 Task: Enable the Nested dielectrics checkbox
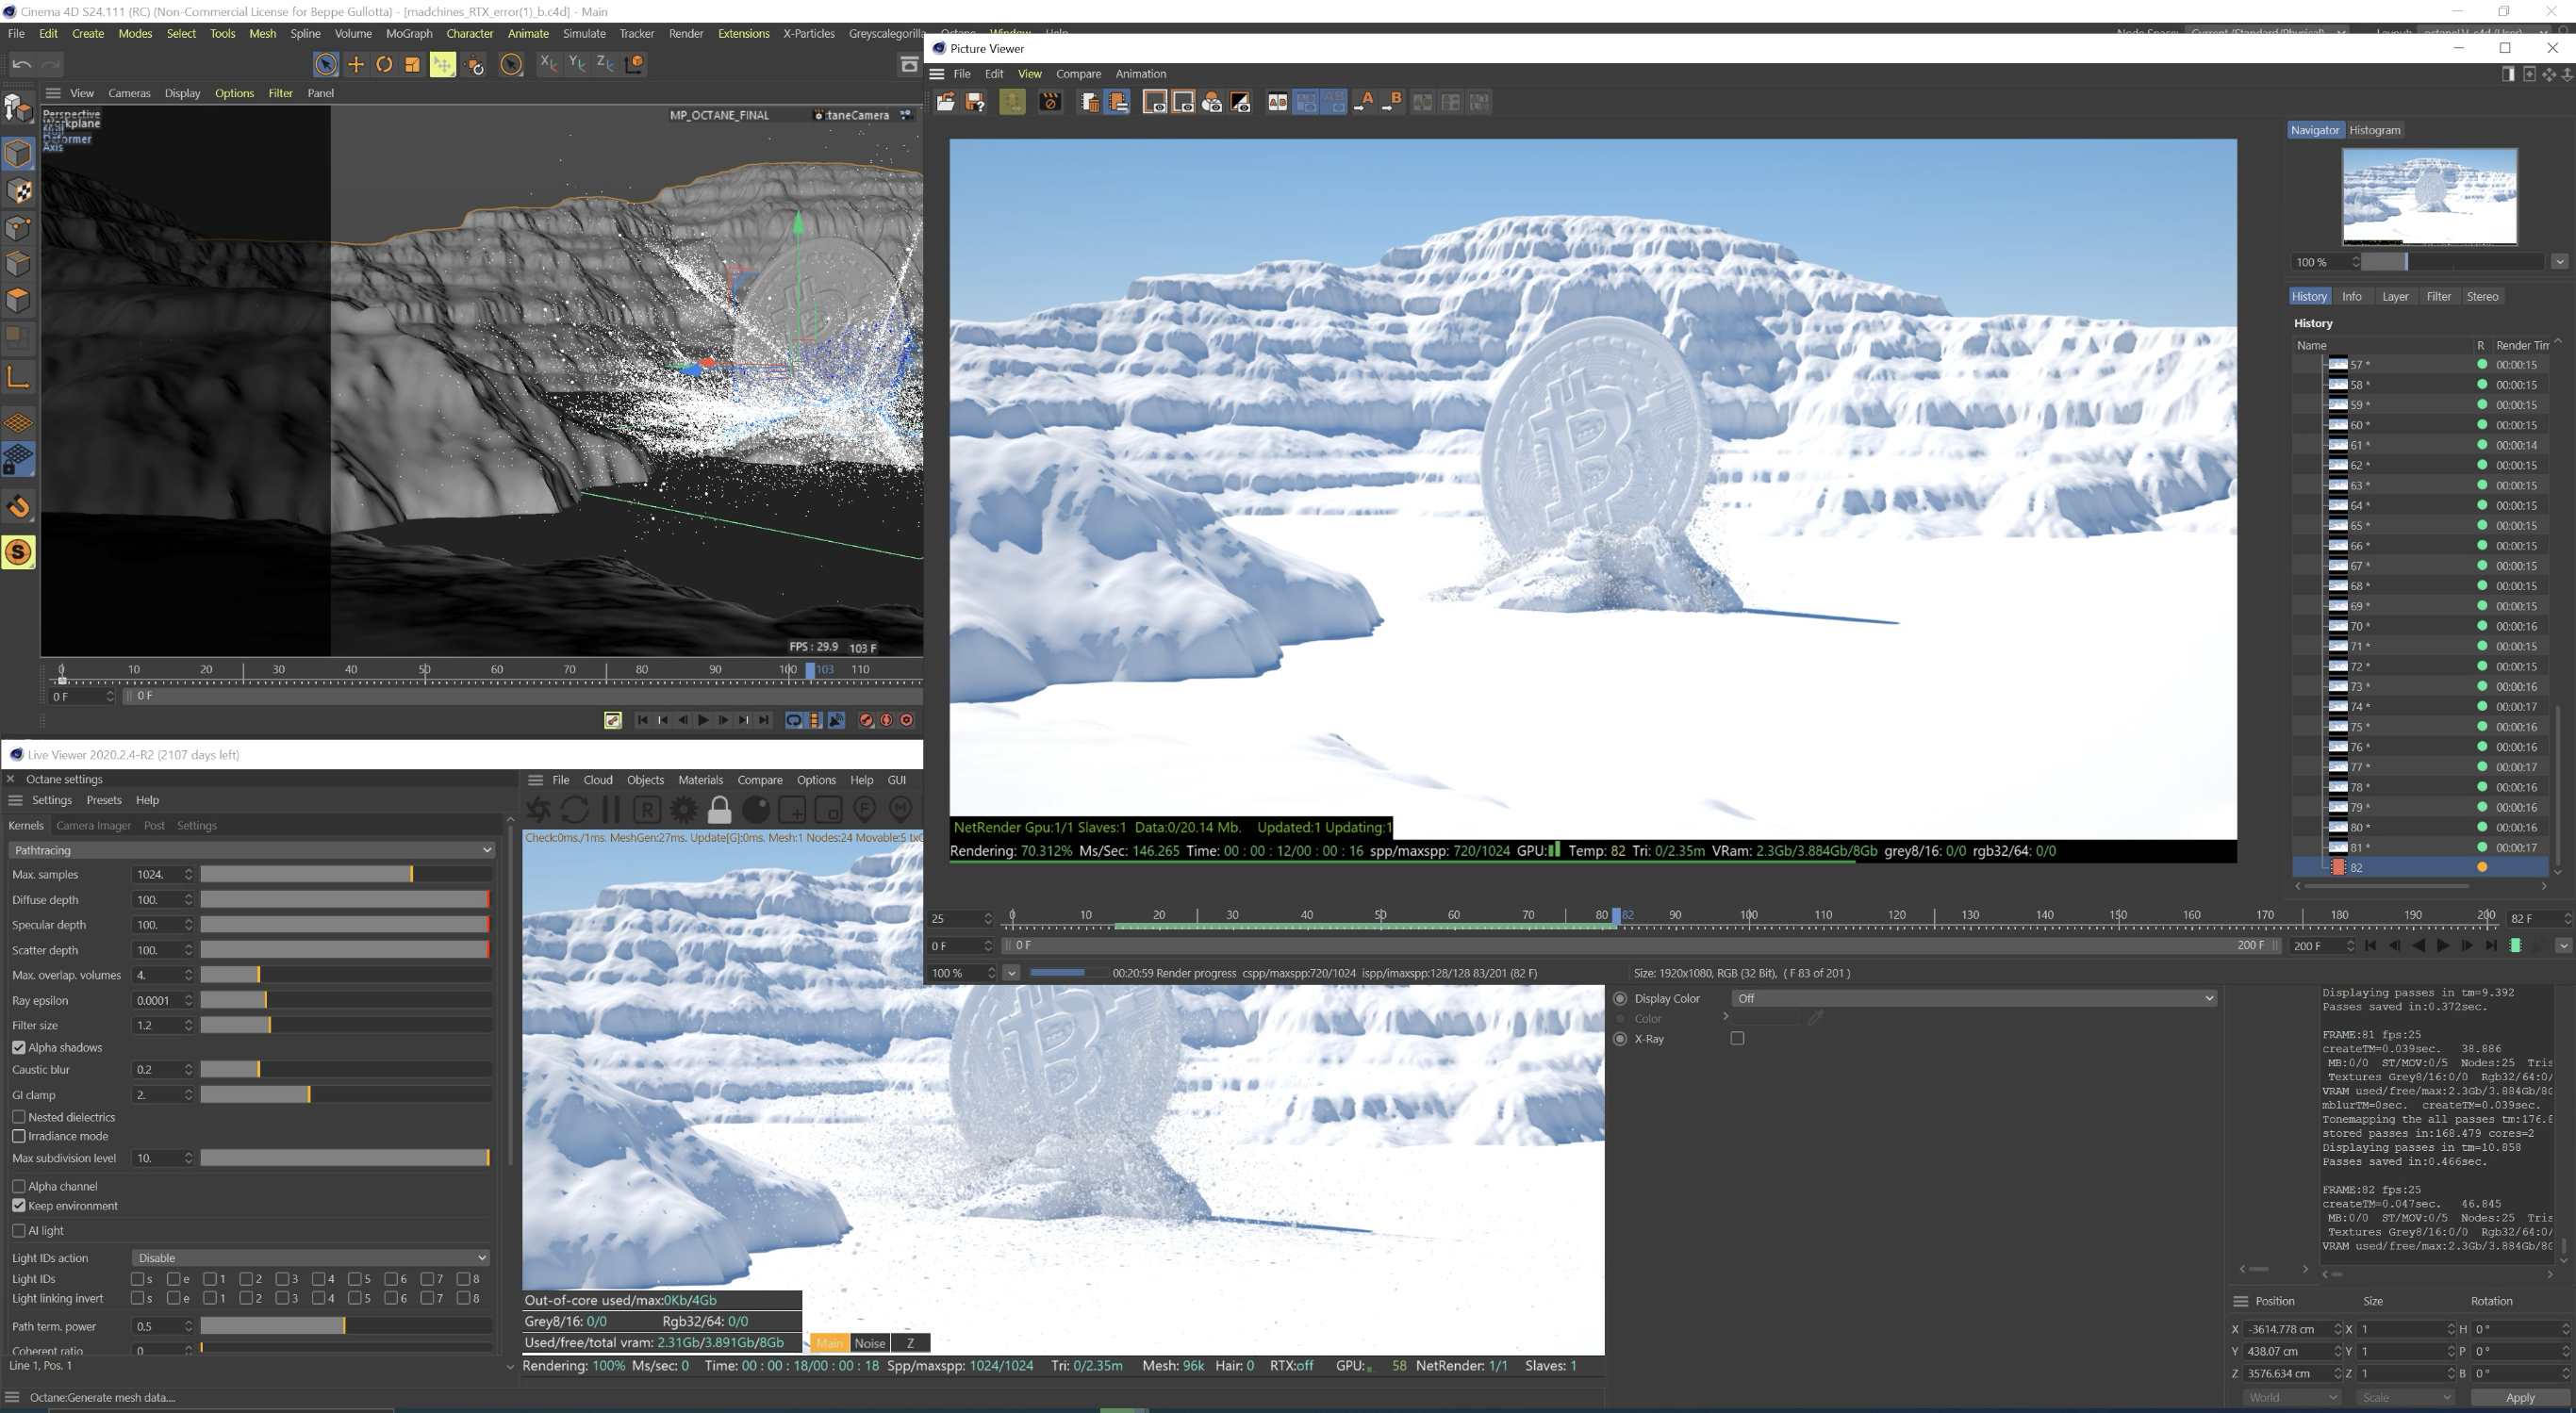pos(19,1117)
